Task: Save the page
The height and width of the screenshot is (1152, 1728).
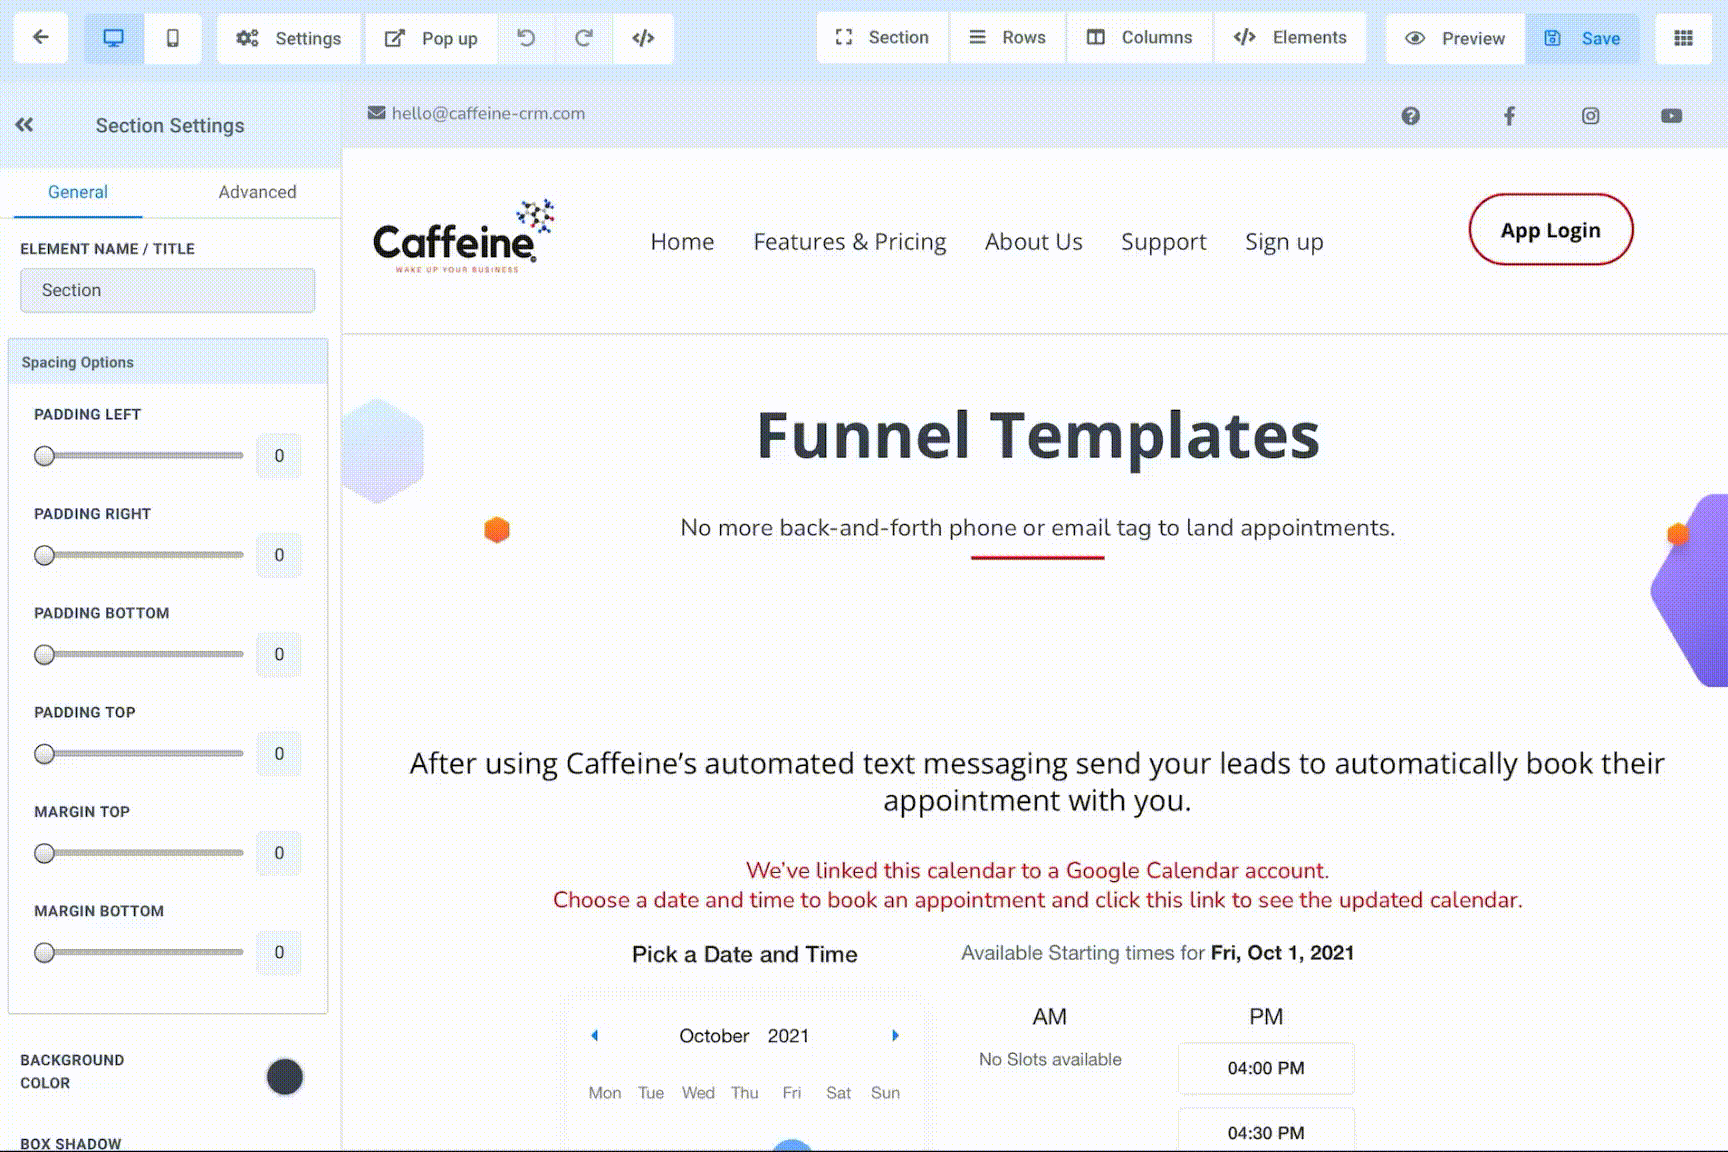Action: [1582, 38]
